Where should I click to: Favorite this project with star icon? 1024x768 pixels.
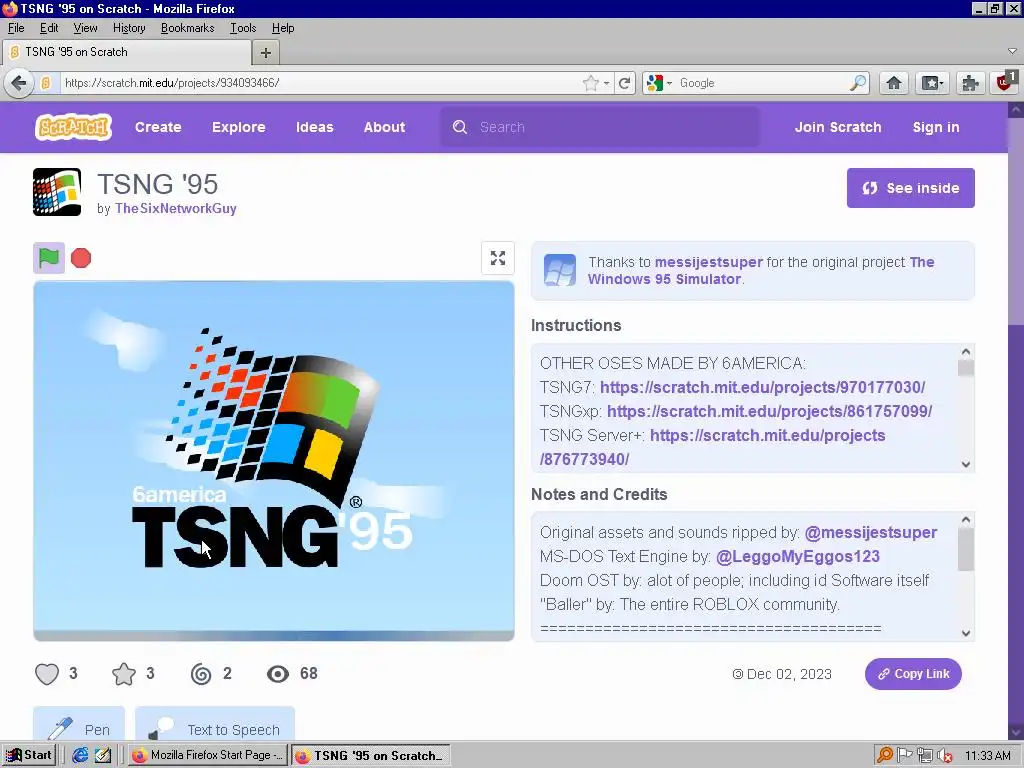(124, 673)
